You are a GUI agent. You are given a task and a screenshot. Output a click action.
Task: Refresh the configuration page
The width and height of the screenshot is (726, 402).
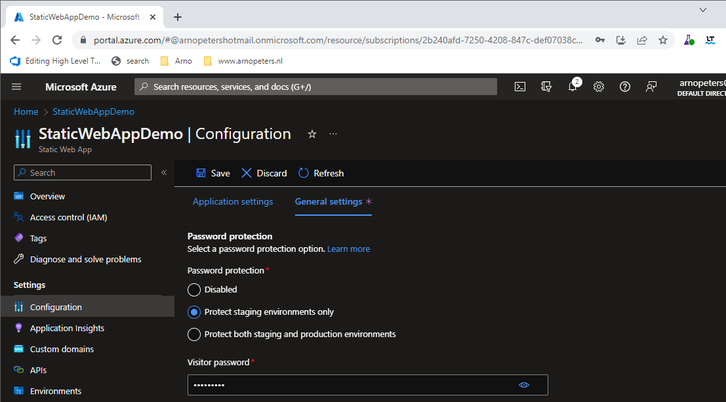(321, 173)
